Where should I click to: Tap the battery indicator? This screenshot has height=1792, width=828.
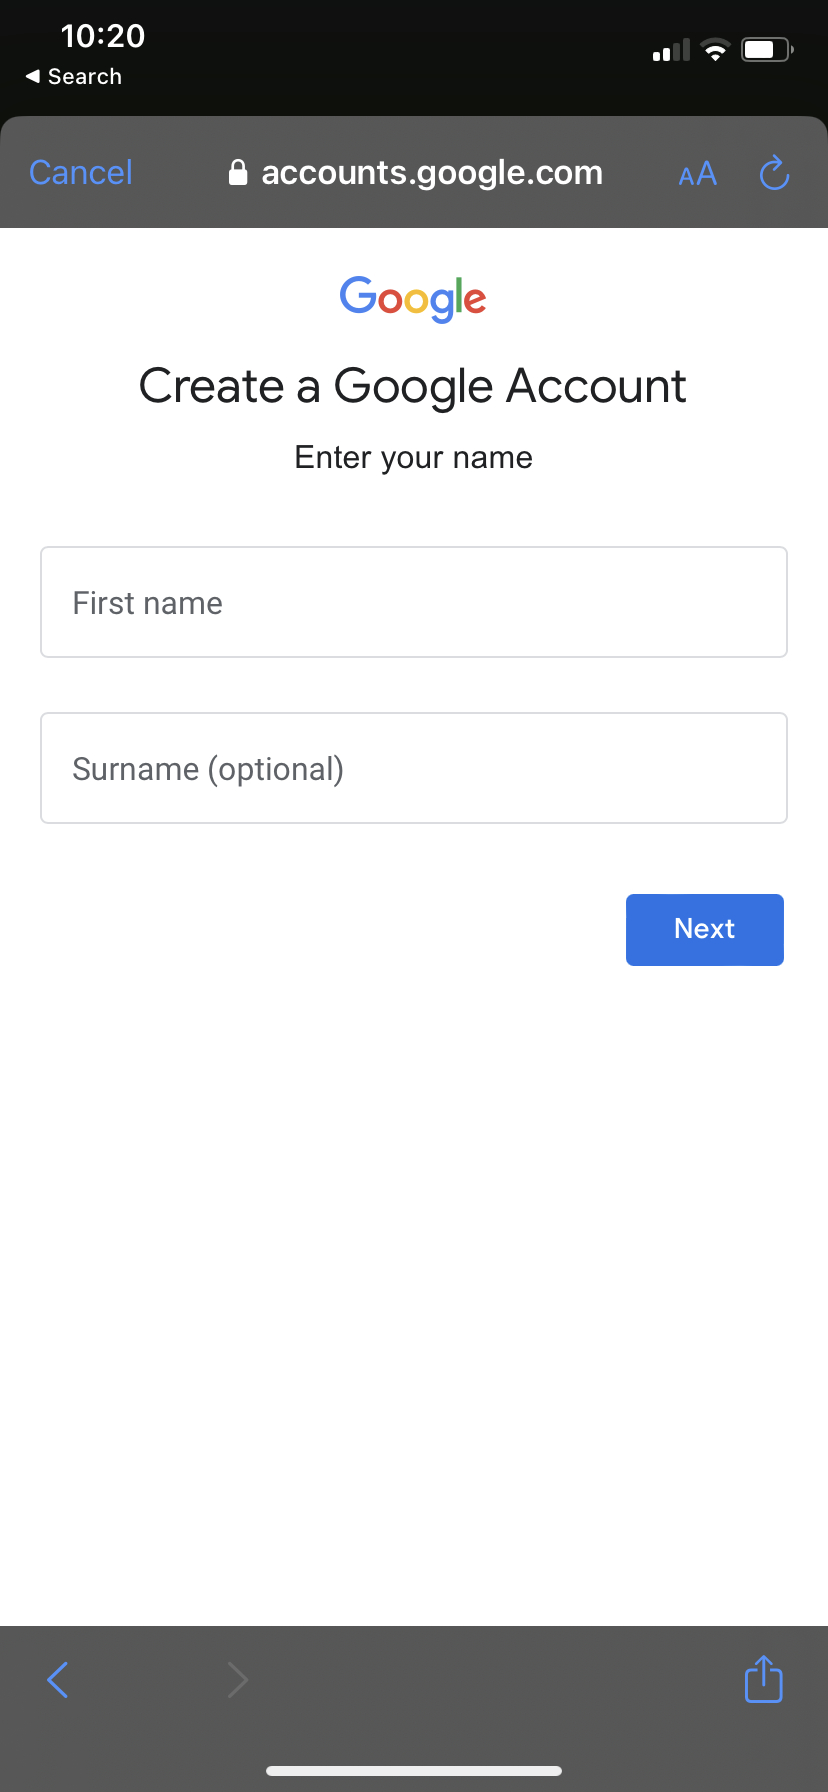(766, 49)
